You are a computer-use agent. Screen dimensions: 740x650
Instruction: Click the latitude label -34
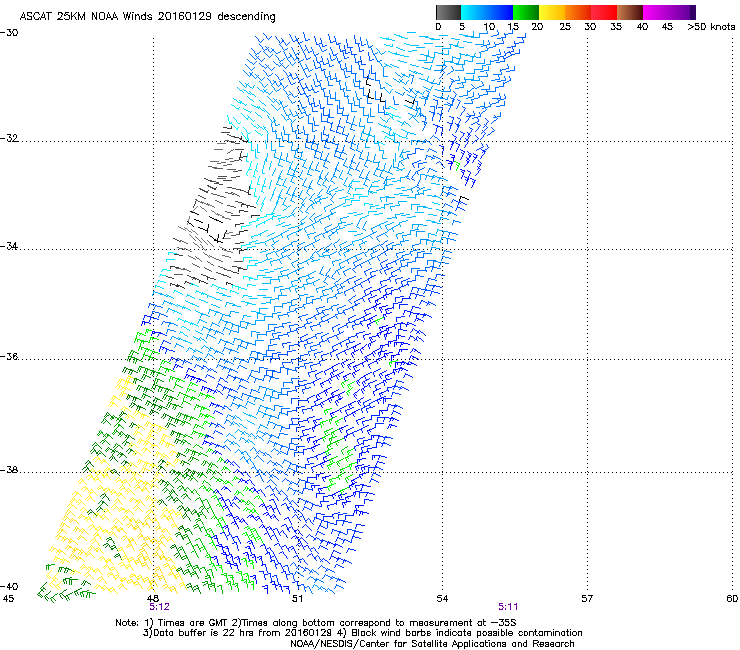(x=9, y=246)
